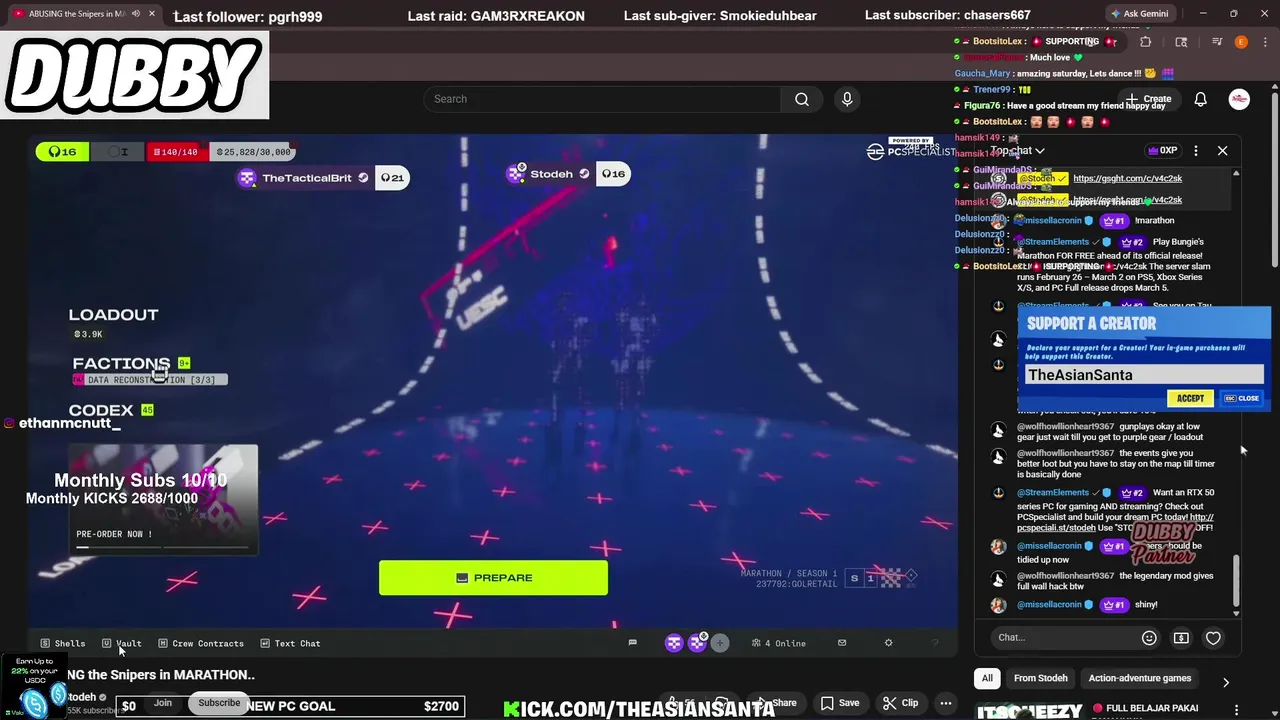Open Chrome profile avatar E
The height and width of the screenshot is (720, 1280).
point(1241,42)
